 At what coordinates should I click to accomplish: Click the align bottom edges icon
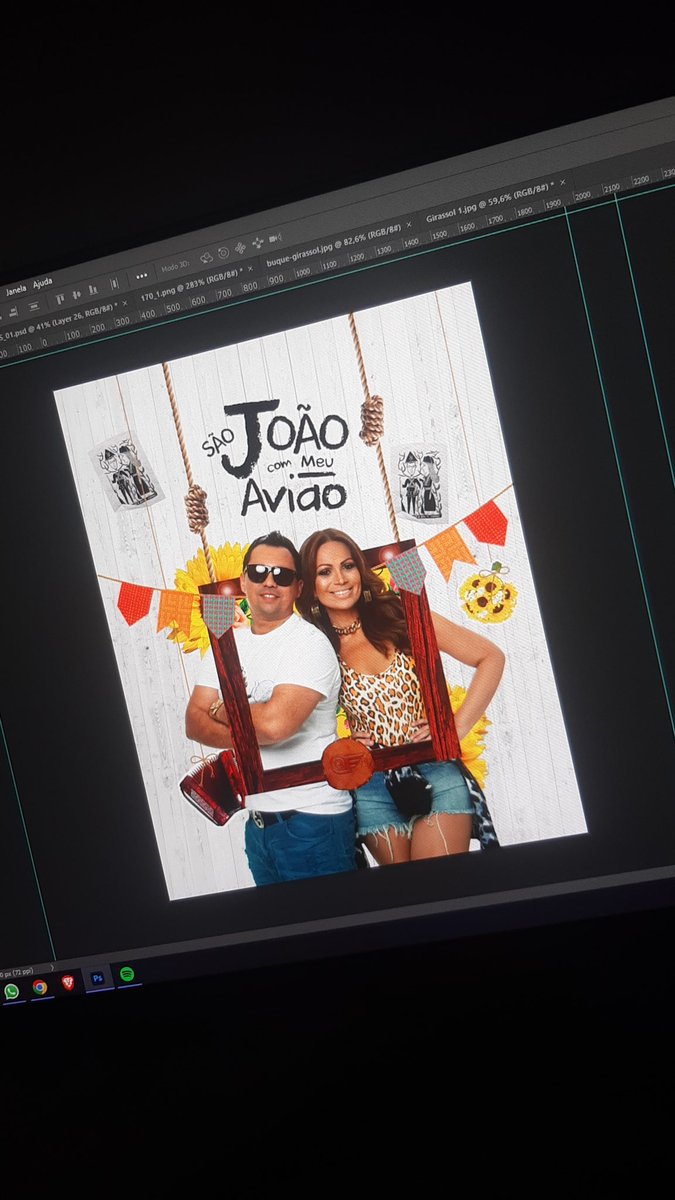[92, 289]
